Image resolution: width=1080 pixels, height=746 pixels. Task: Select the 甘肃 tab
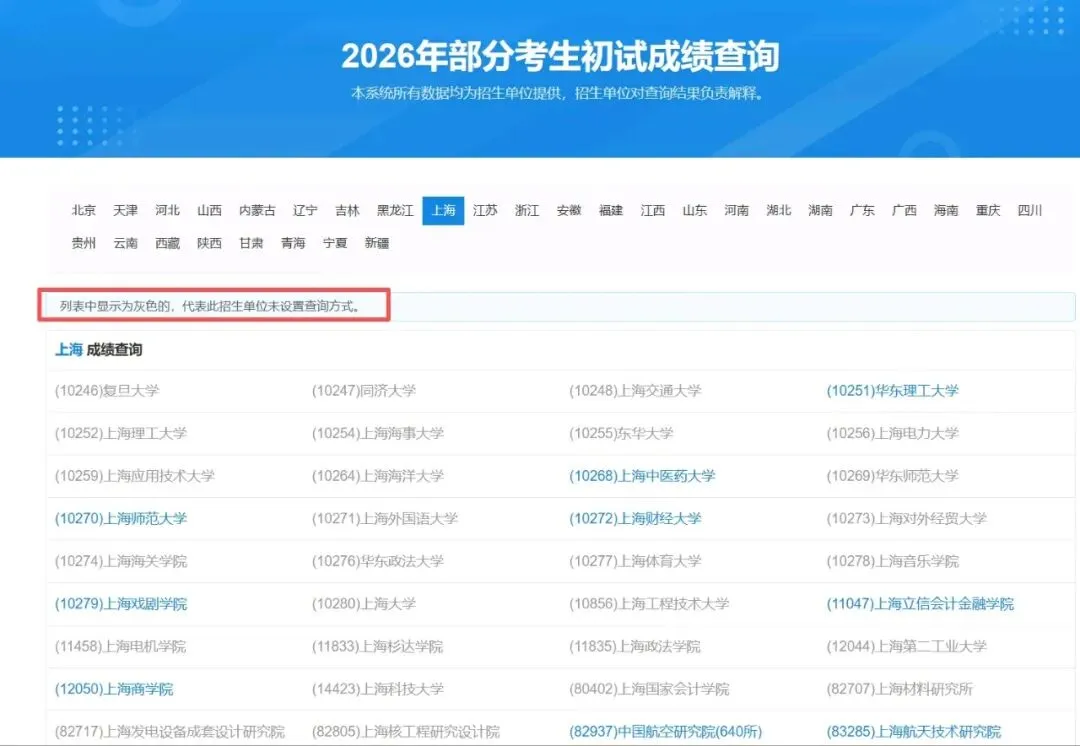[251, 243]
